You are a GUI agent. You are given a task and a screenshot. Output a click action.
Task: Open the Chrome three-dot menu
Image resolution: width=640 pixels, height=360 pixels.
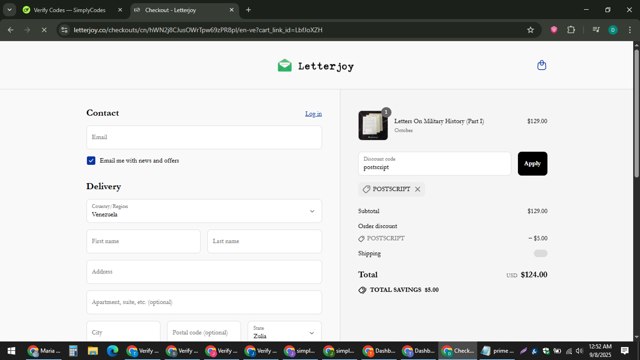tap(629, 30)
